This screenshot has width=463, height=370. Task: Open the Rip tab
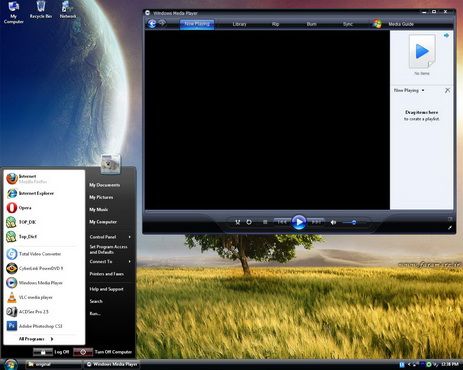point(275,24)
